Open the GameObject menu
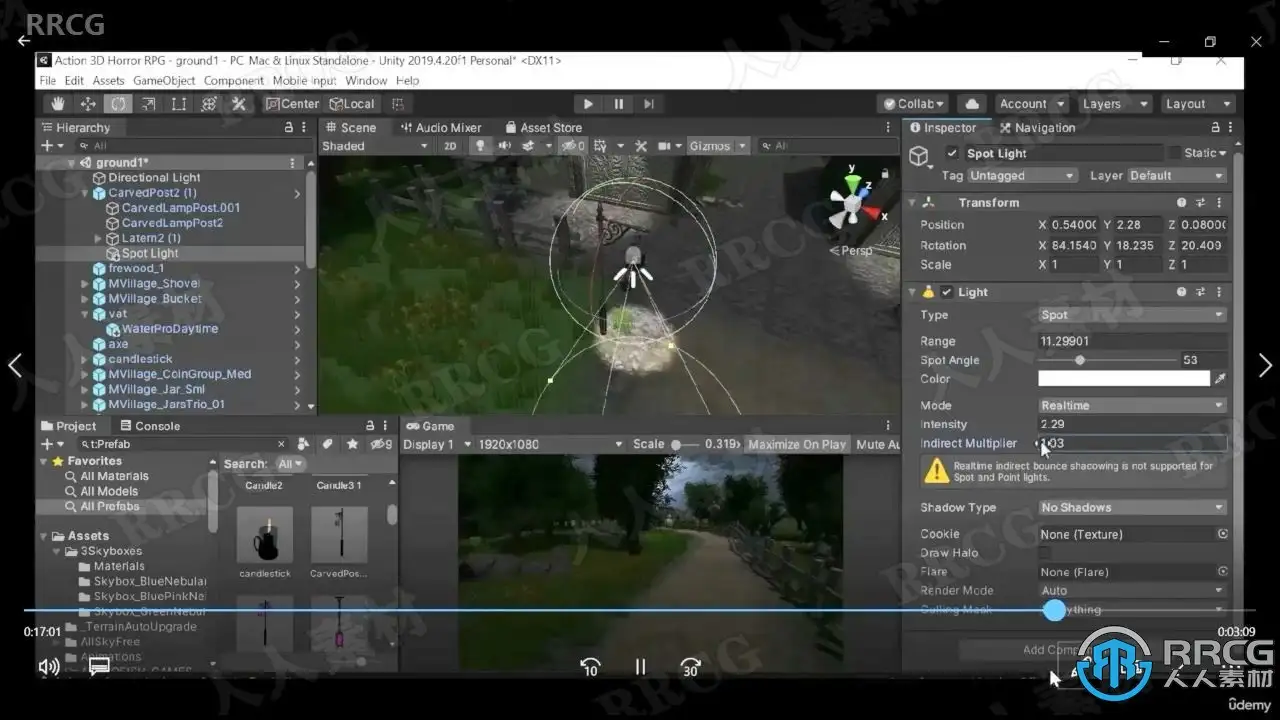Viewport: 1280px width, 720px height. [x=164, y=81]
